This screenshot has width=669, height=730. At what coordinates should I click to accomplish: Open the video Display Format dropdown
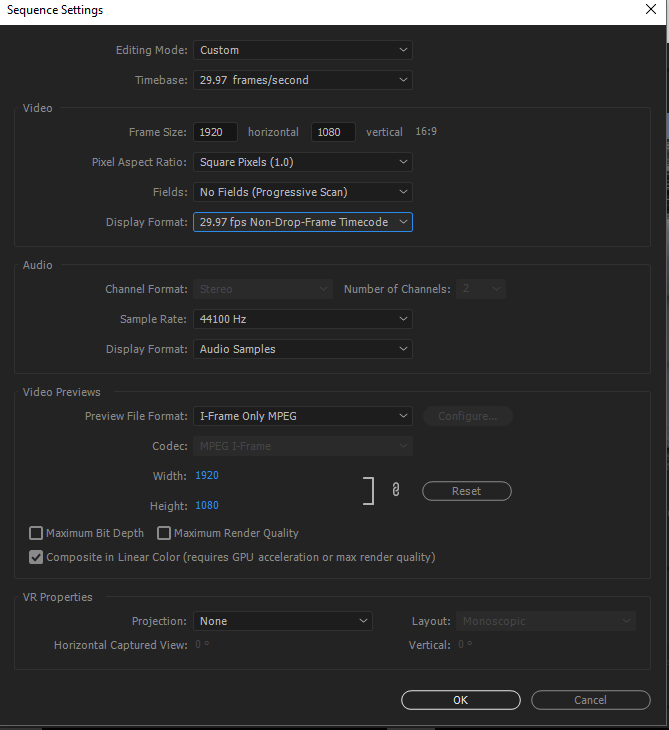click(x=303, y=222)
